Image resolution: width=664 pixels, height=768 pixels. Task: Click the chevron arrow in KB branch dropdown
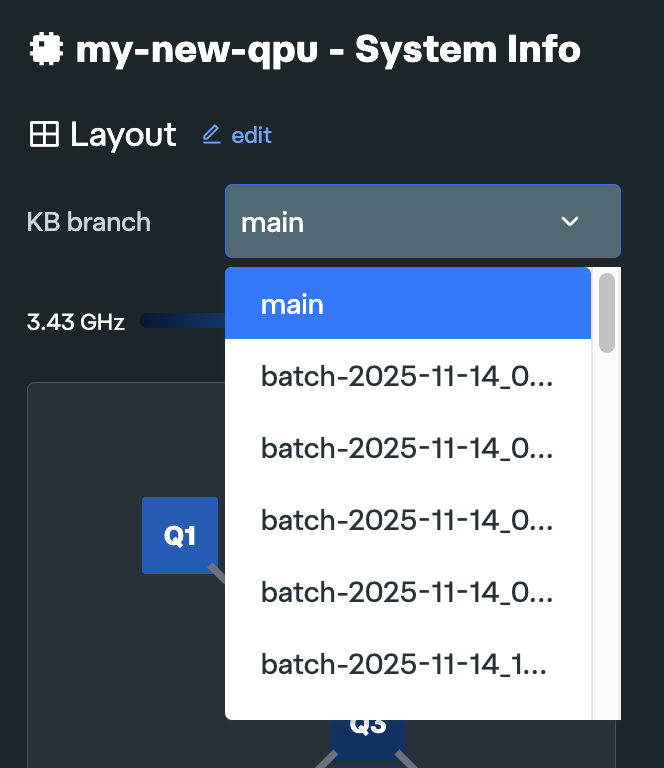569,221
